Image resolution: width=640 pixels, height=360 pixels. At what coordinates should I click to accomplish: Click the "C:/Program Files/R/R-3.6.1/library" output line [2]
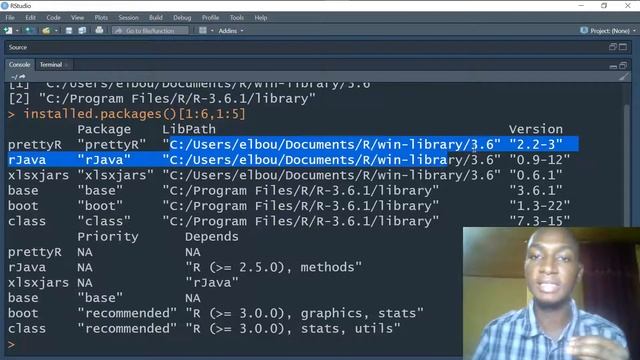pyautogui.click(x=162, y=99)
